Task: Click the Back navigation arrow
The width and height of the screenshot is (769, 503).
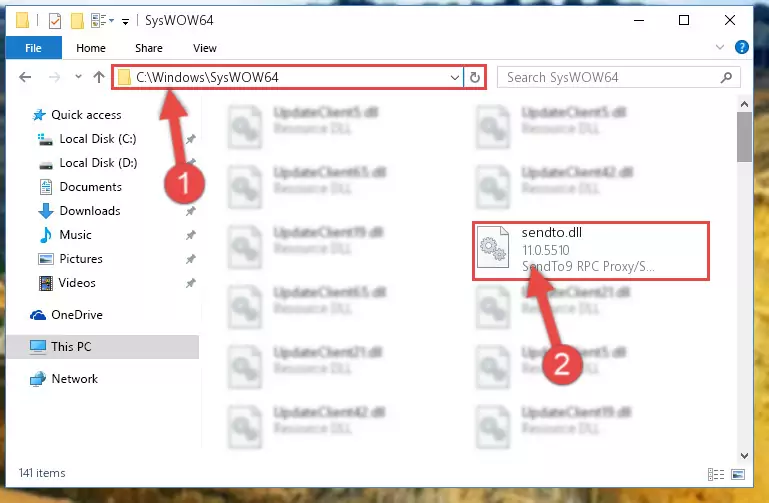Action: [25, 77]
